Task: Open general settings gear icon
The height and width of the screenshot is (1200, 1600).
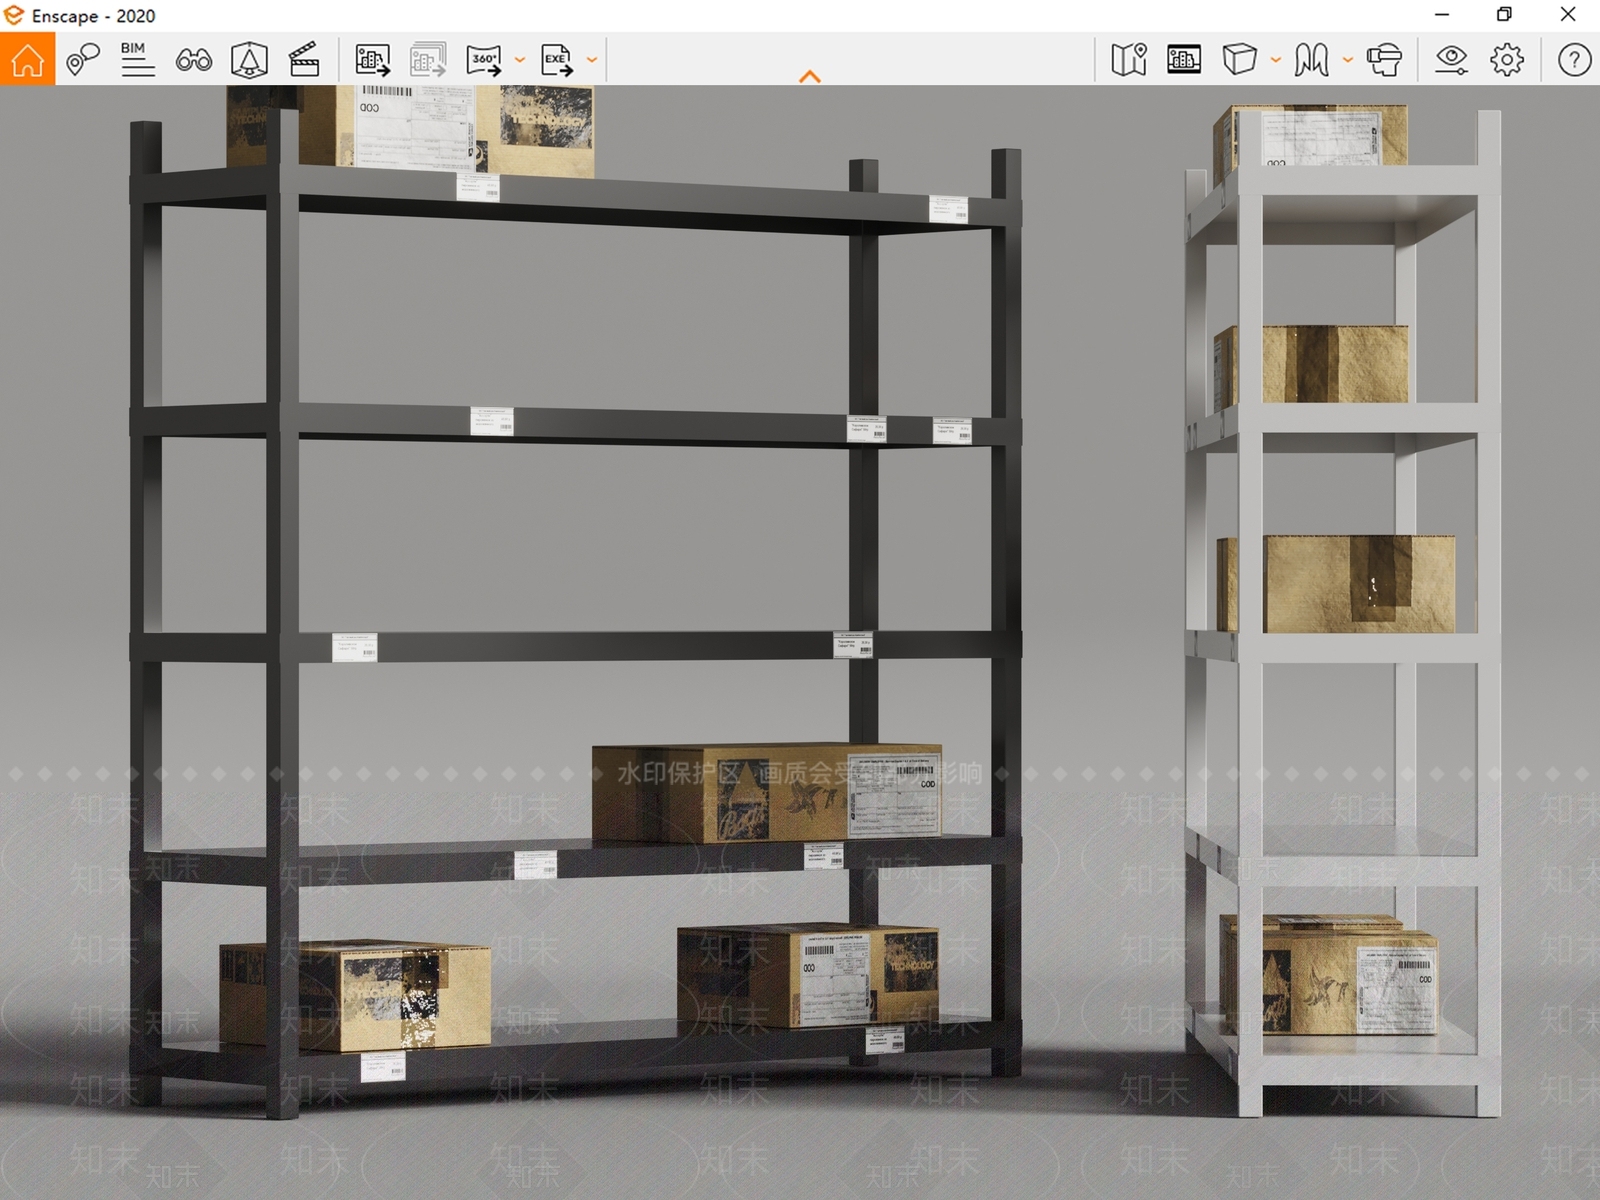Action: tap(1507, 60)
